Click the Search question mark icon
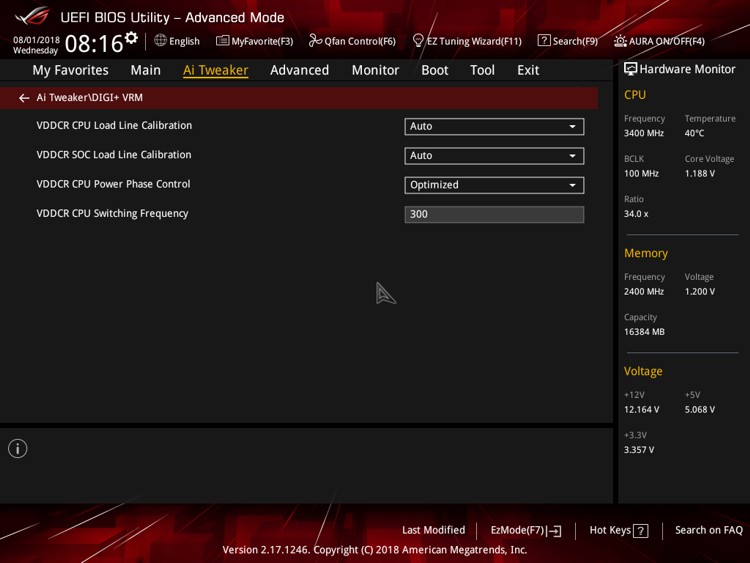750x563 pixels. [544, 41]
